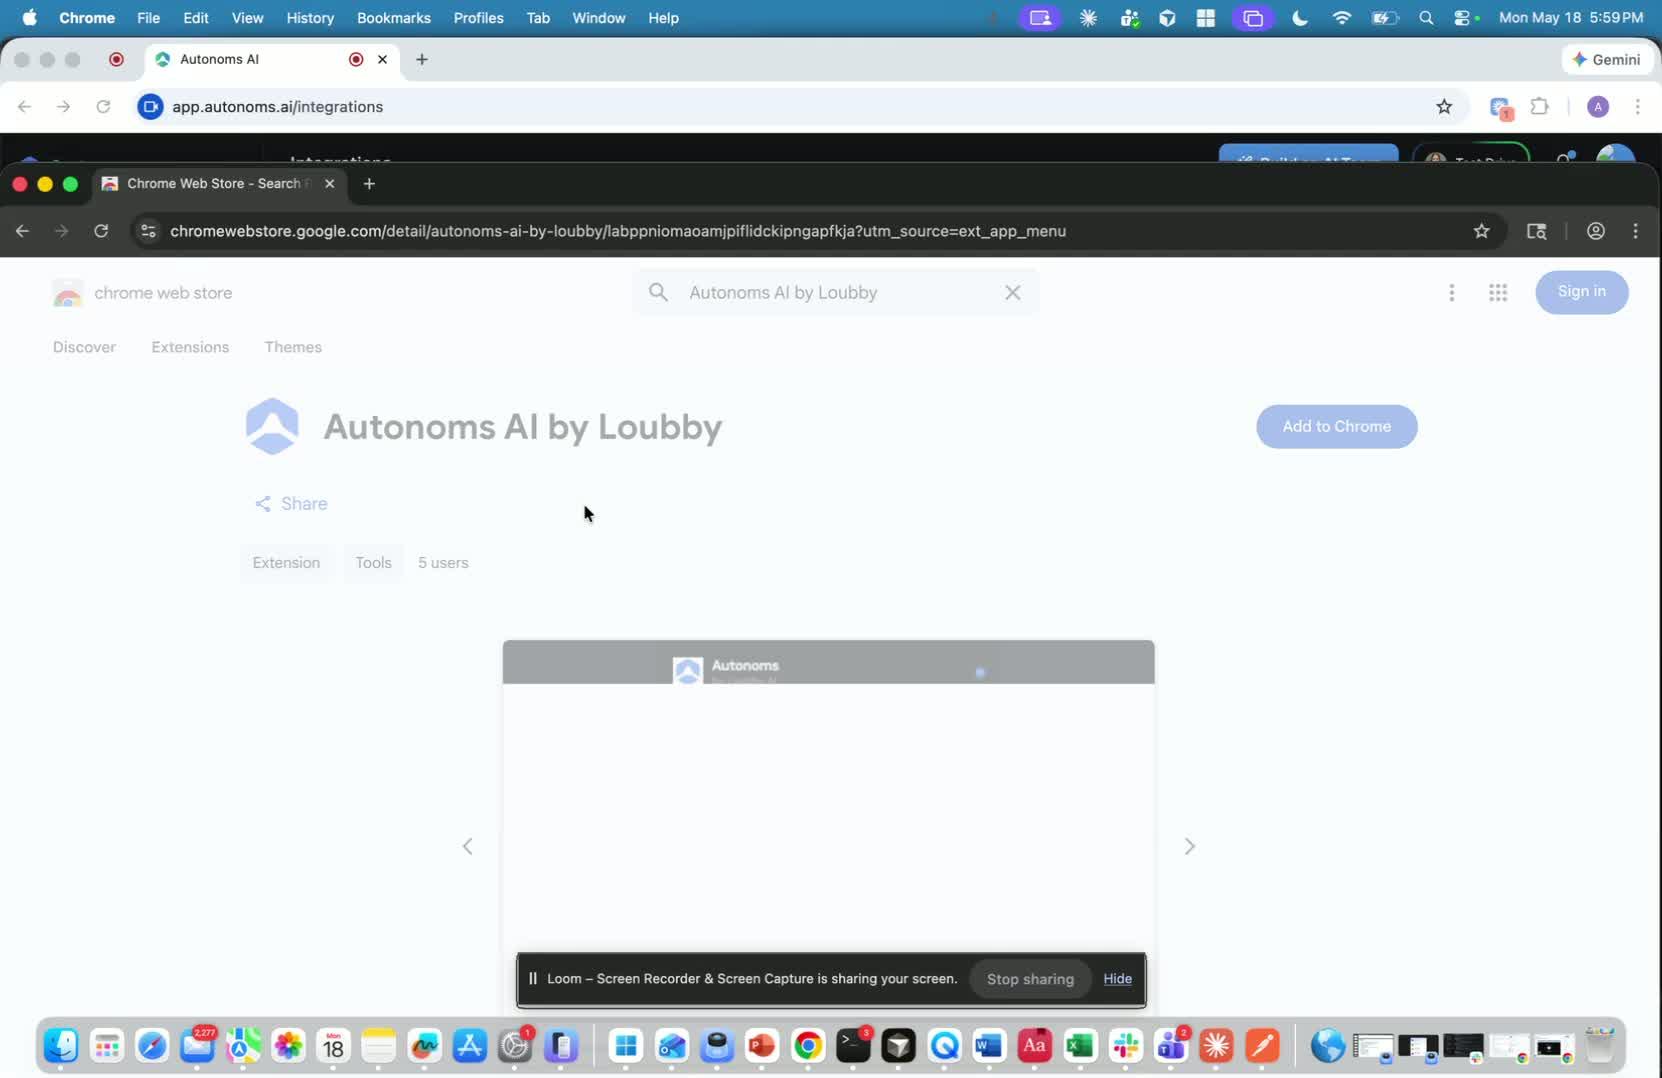
Task: Open Spotlight search in the menu bar
Action: point(1426,18)
